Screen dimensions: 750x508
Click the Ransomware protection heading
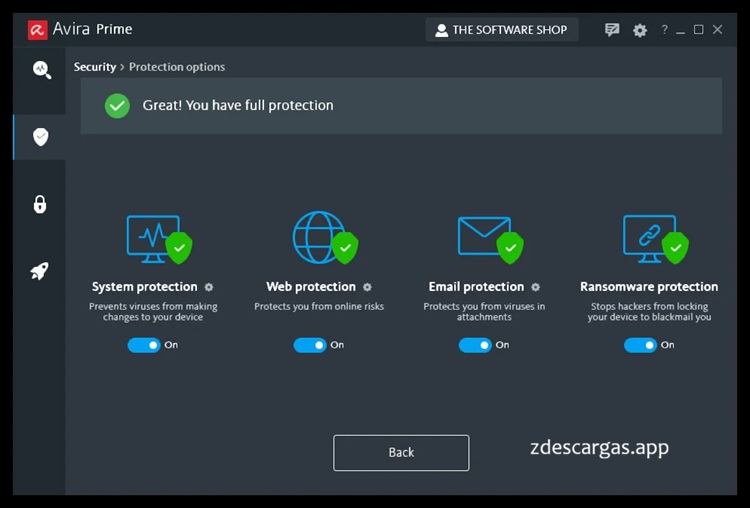pos(649,287)
